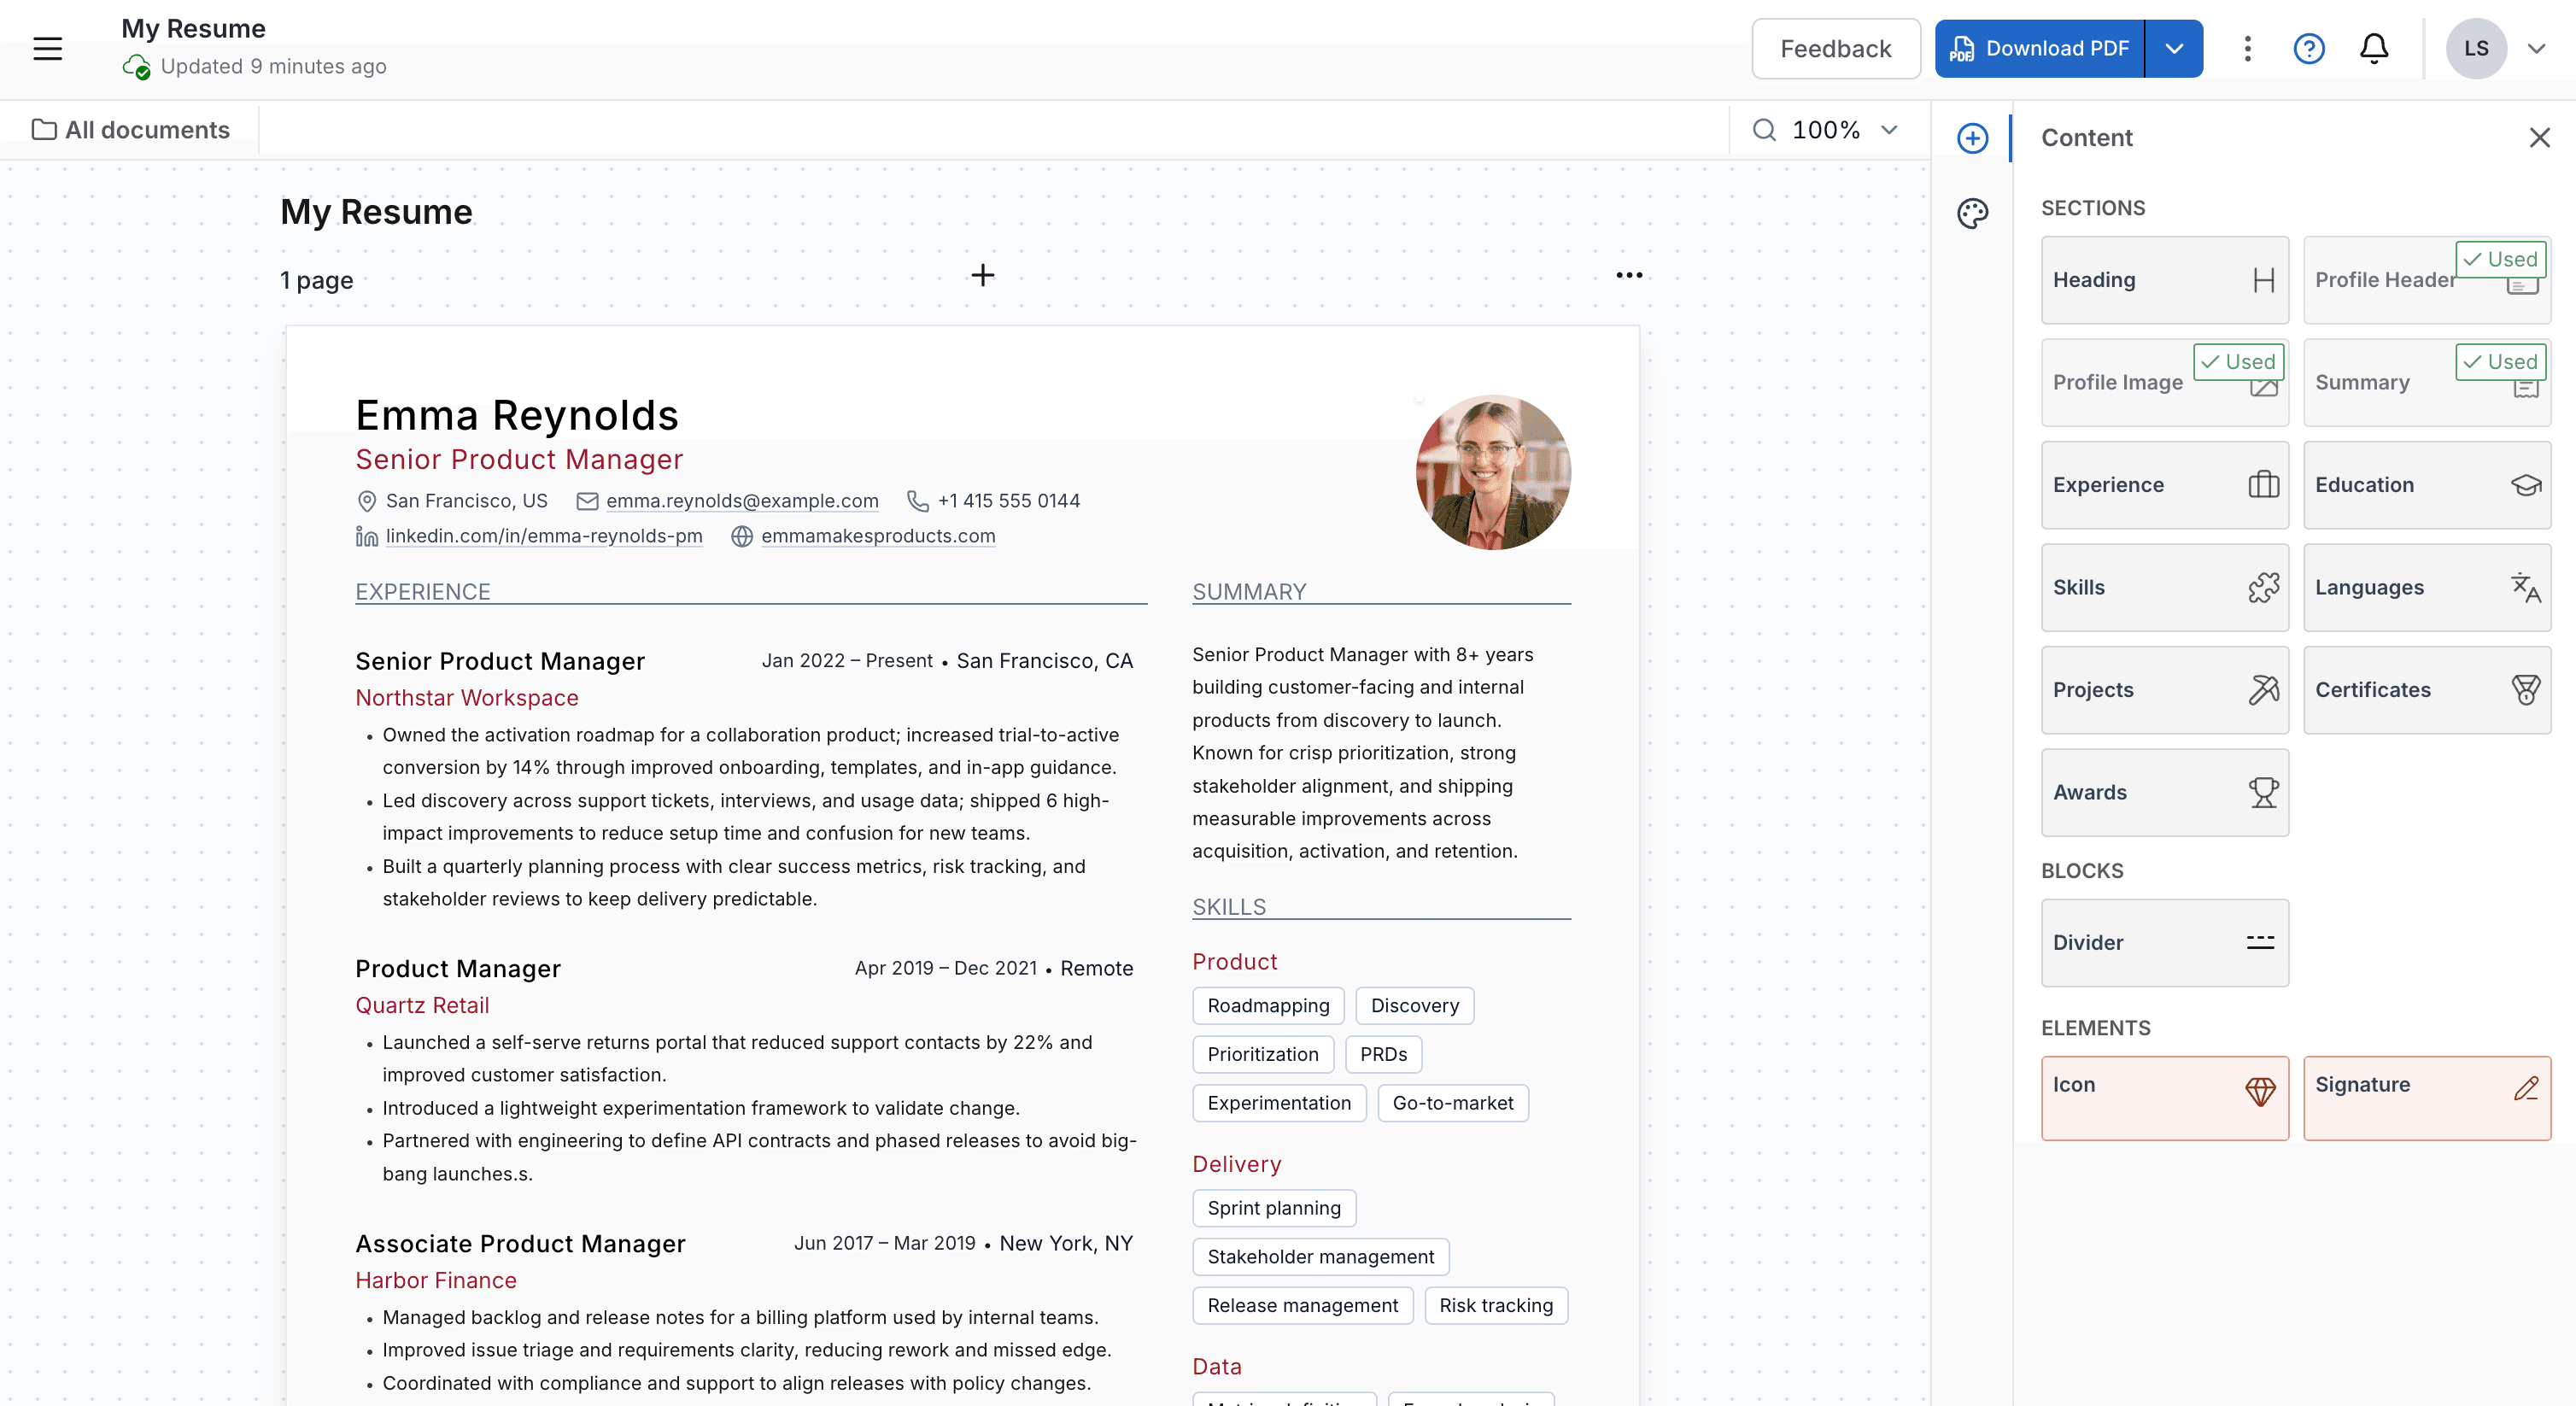Select the Profile Header section card

(2426, 280)
